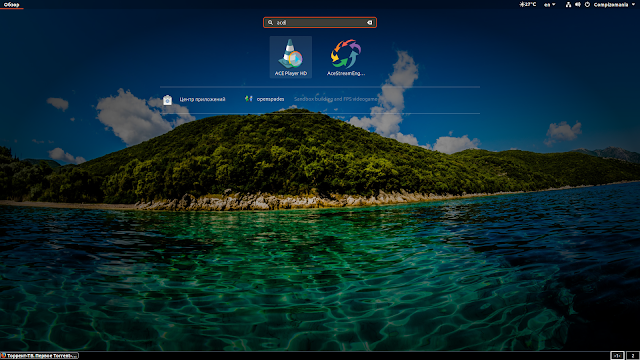The width and height of the screenshot is (640, 360).
Task: Open the en keyboard layout dropdown
Action: pos(549,4)
